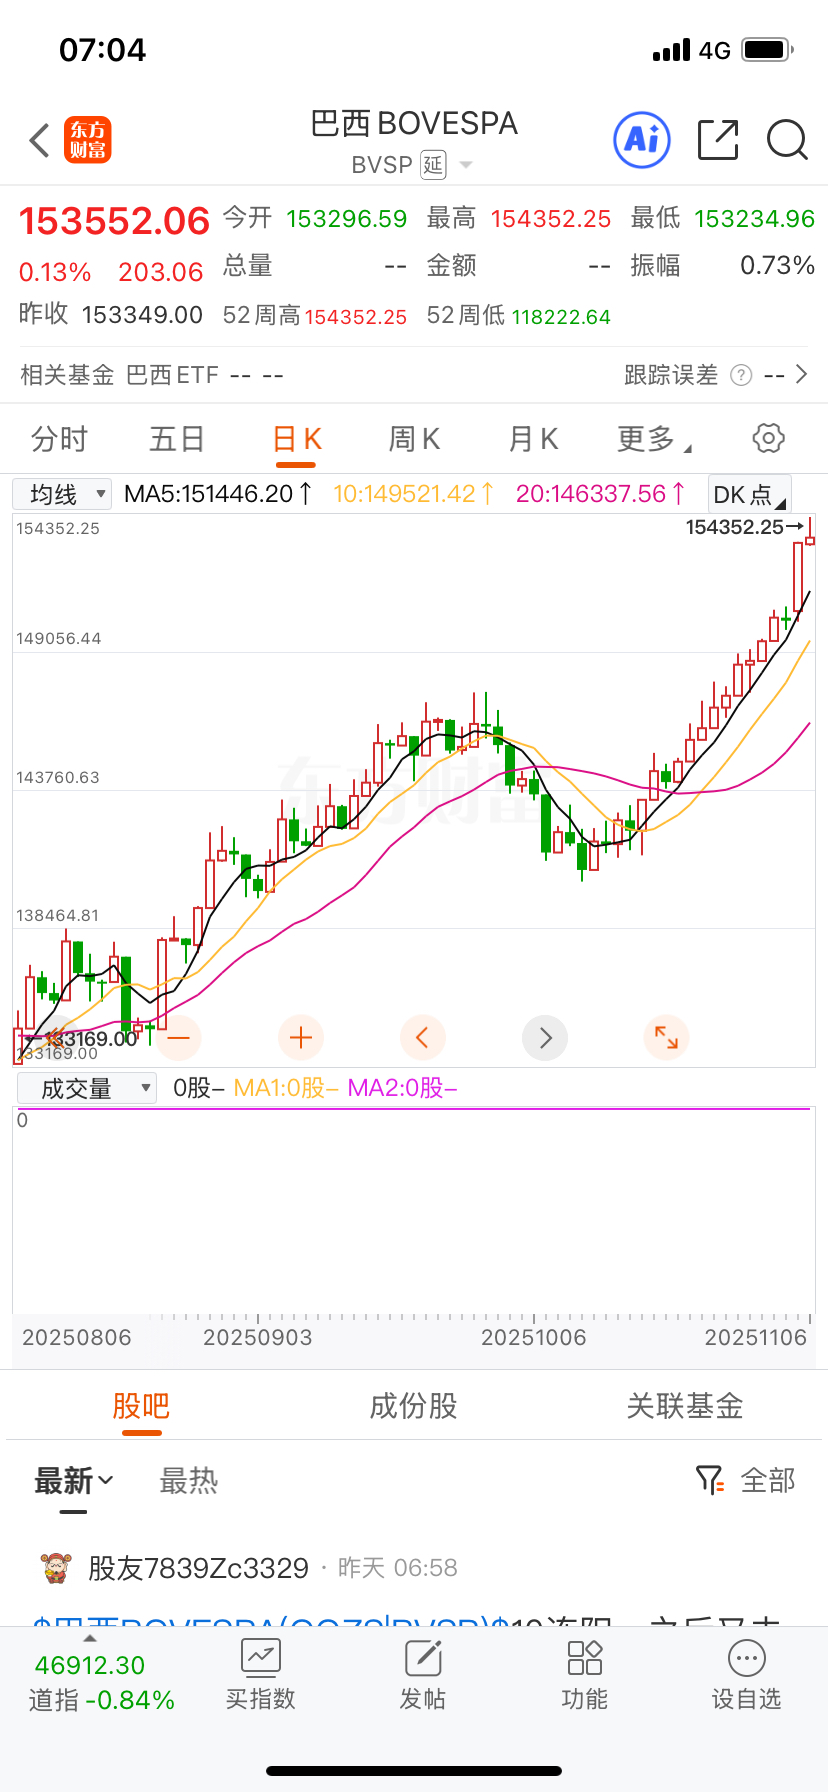The image size is (828, 1792).
Task: Open the DK点 selector
Action: point(749,495)
